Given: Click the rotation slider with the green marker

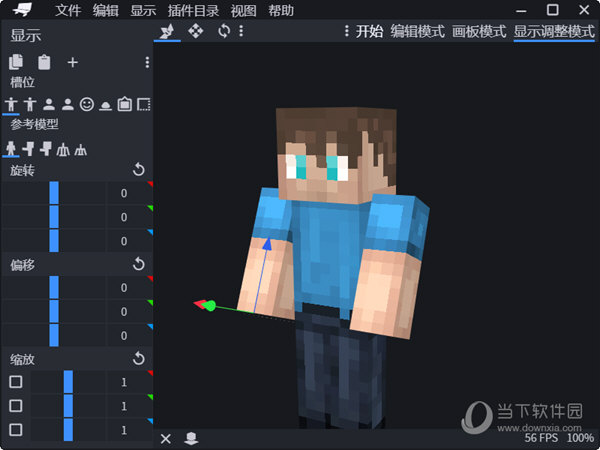Looking at the screenshot, I should coord(54,217).
